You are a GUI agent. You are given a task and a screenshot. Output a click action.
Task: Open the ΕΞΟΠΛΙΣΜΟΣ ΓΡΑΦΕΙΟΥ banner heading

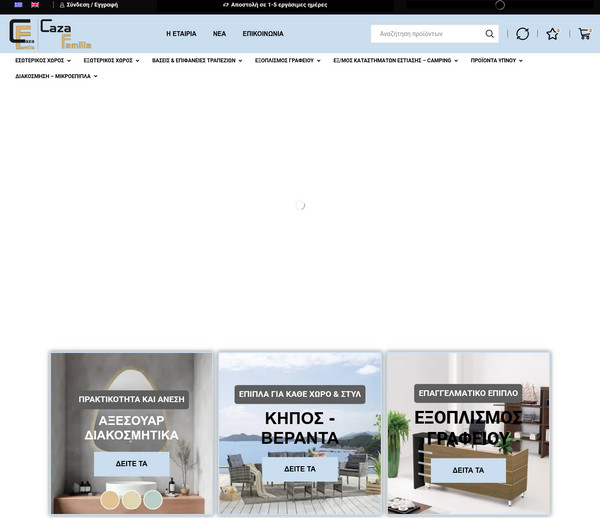tap(468, 427)
